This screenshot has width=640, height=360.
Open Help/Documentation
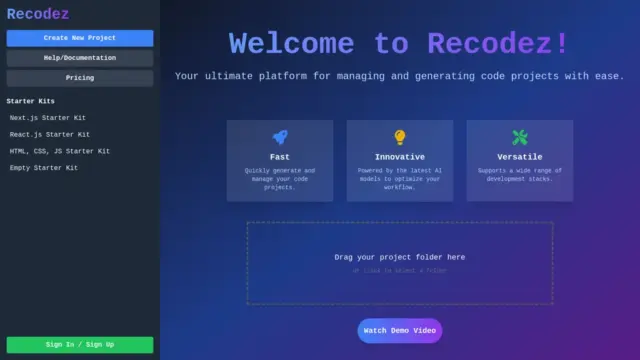[80, 58]
